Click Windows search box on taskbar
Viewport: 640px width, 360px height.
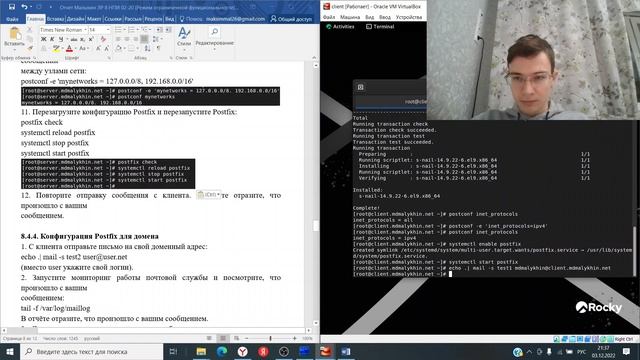(x=92, y=351)
